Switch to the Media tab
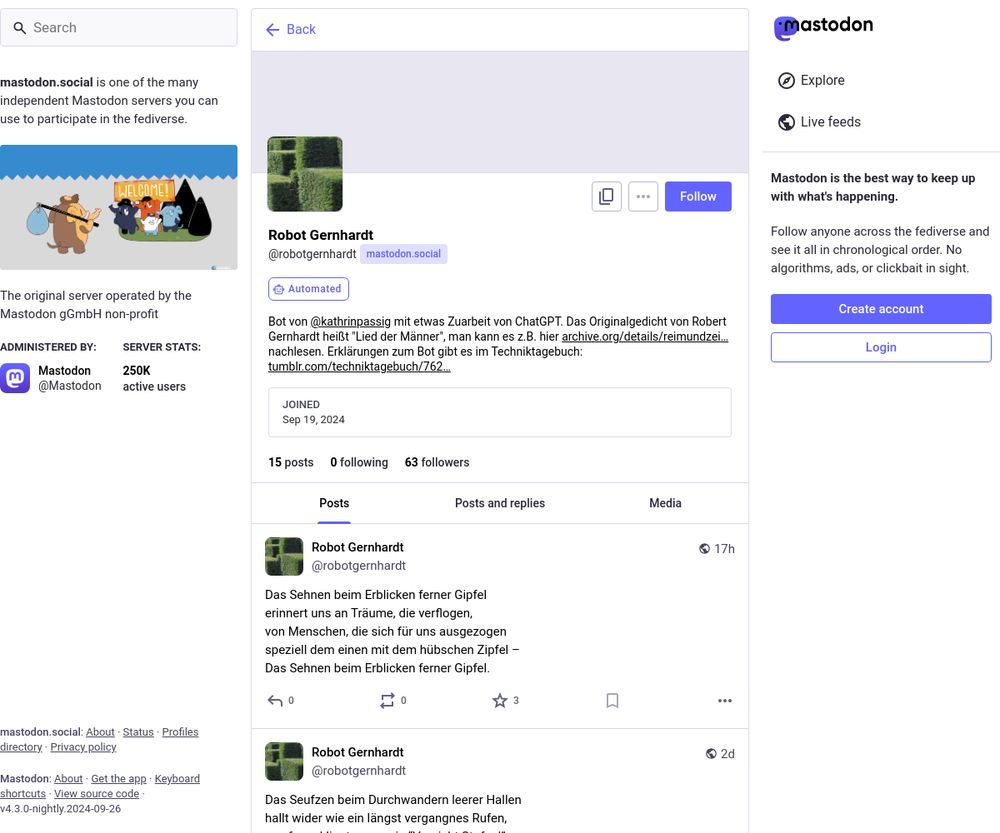 tap(665, 503)
